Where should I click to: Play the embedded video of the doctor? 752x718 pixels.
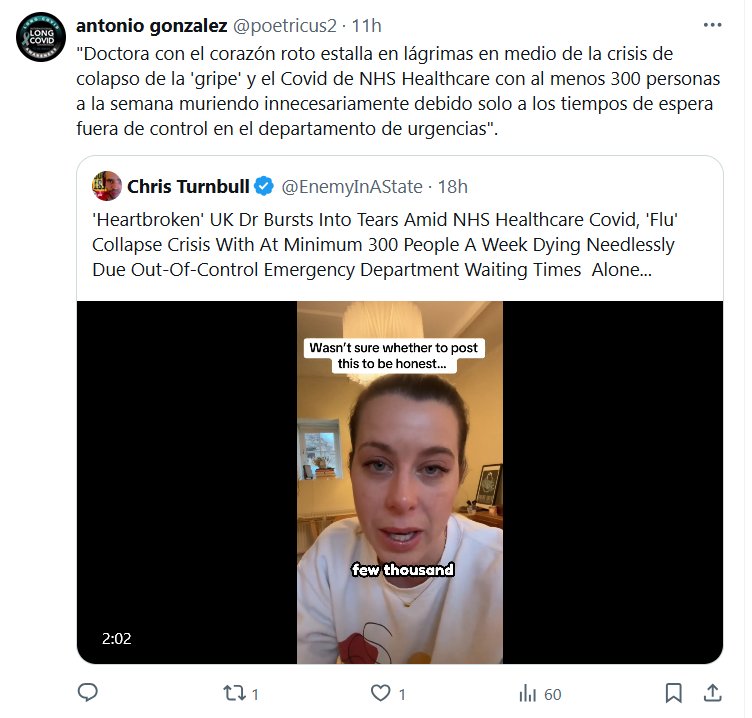pos(400,483)
